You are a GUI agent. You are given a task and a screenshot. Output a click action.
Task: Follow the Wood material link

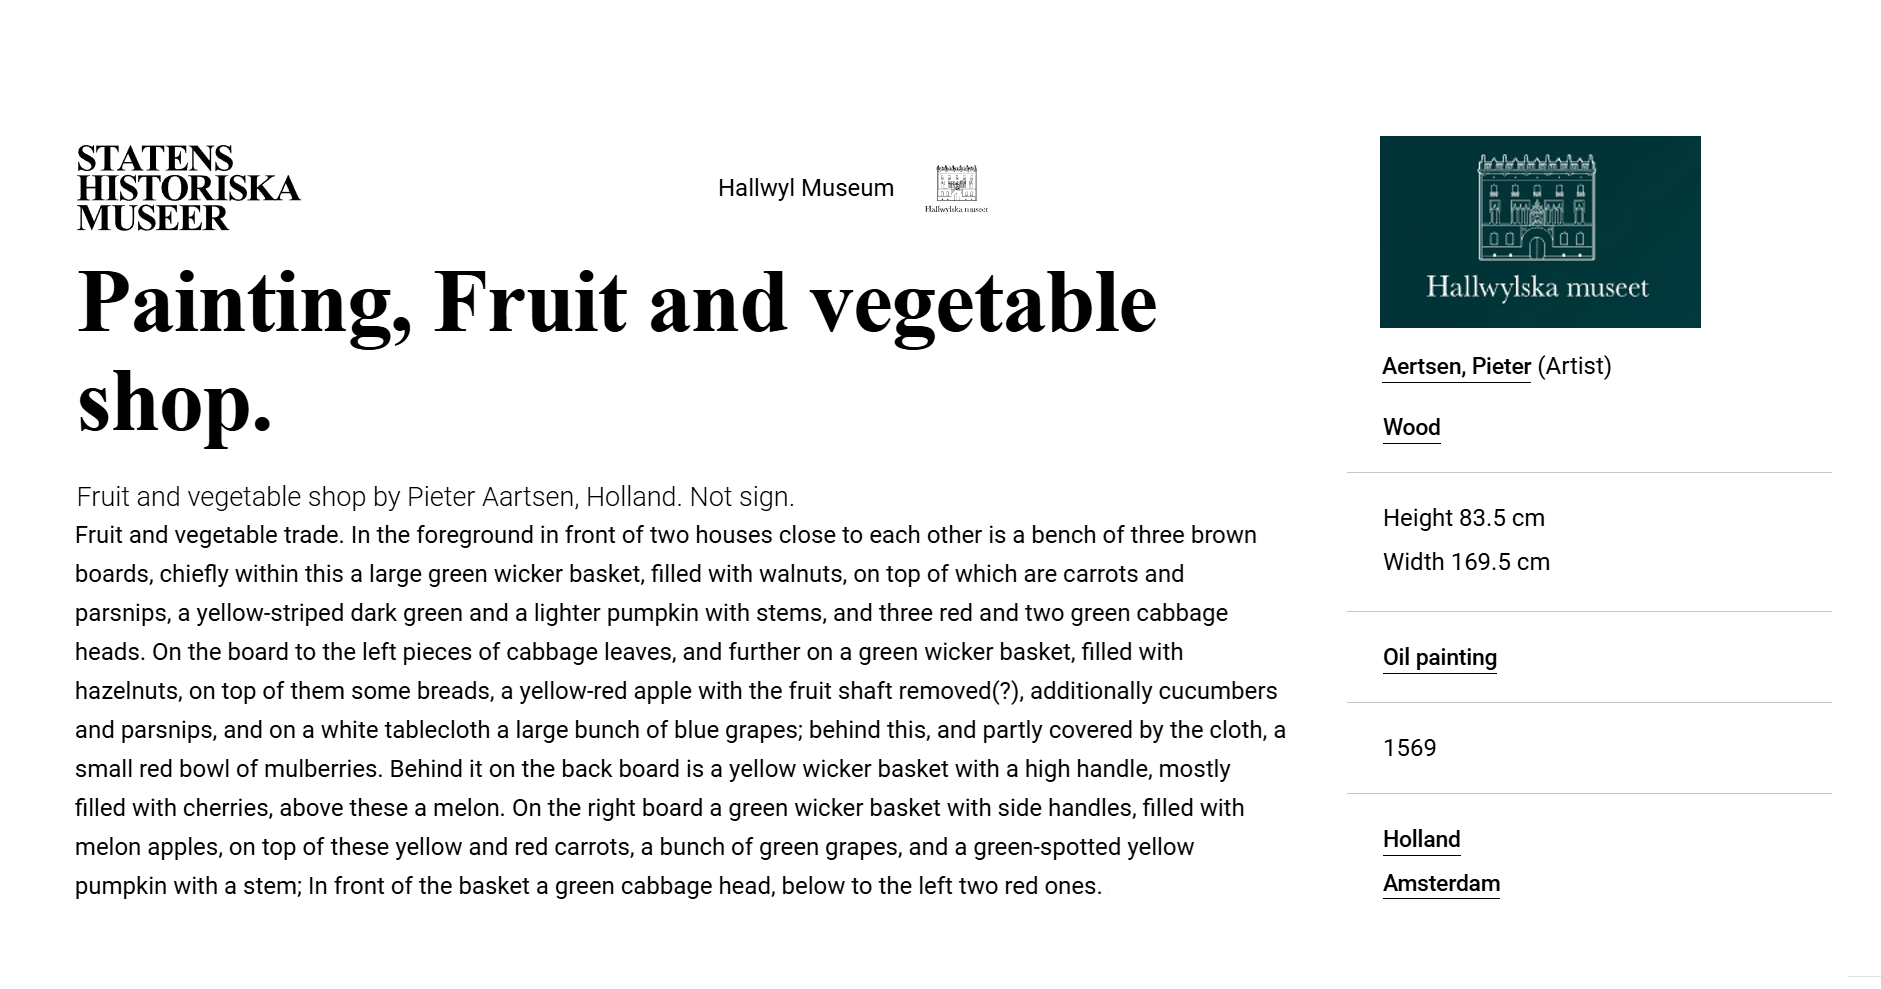pyautogui.click(x=1411, y=428)
